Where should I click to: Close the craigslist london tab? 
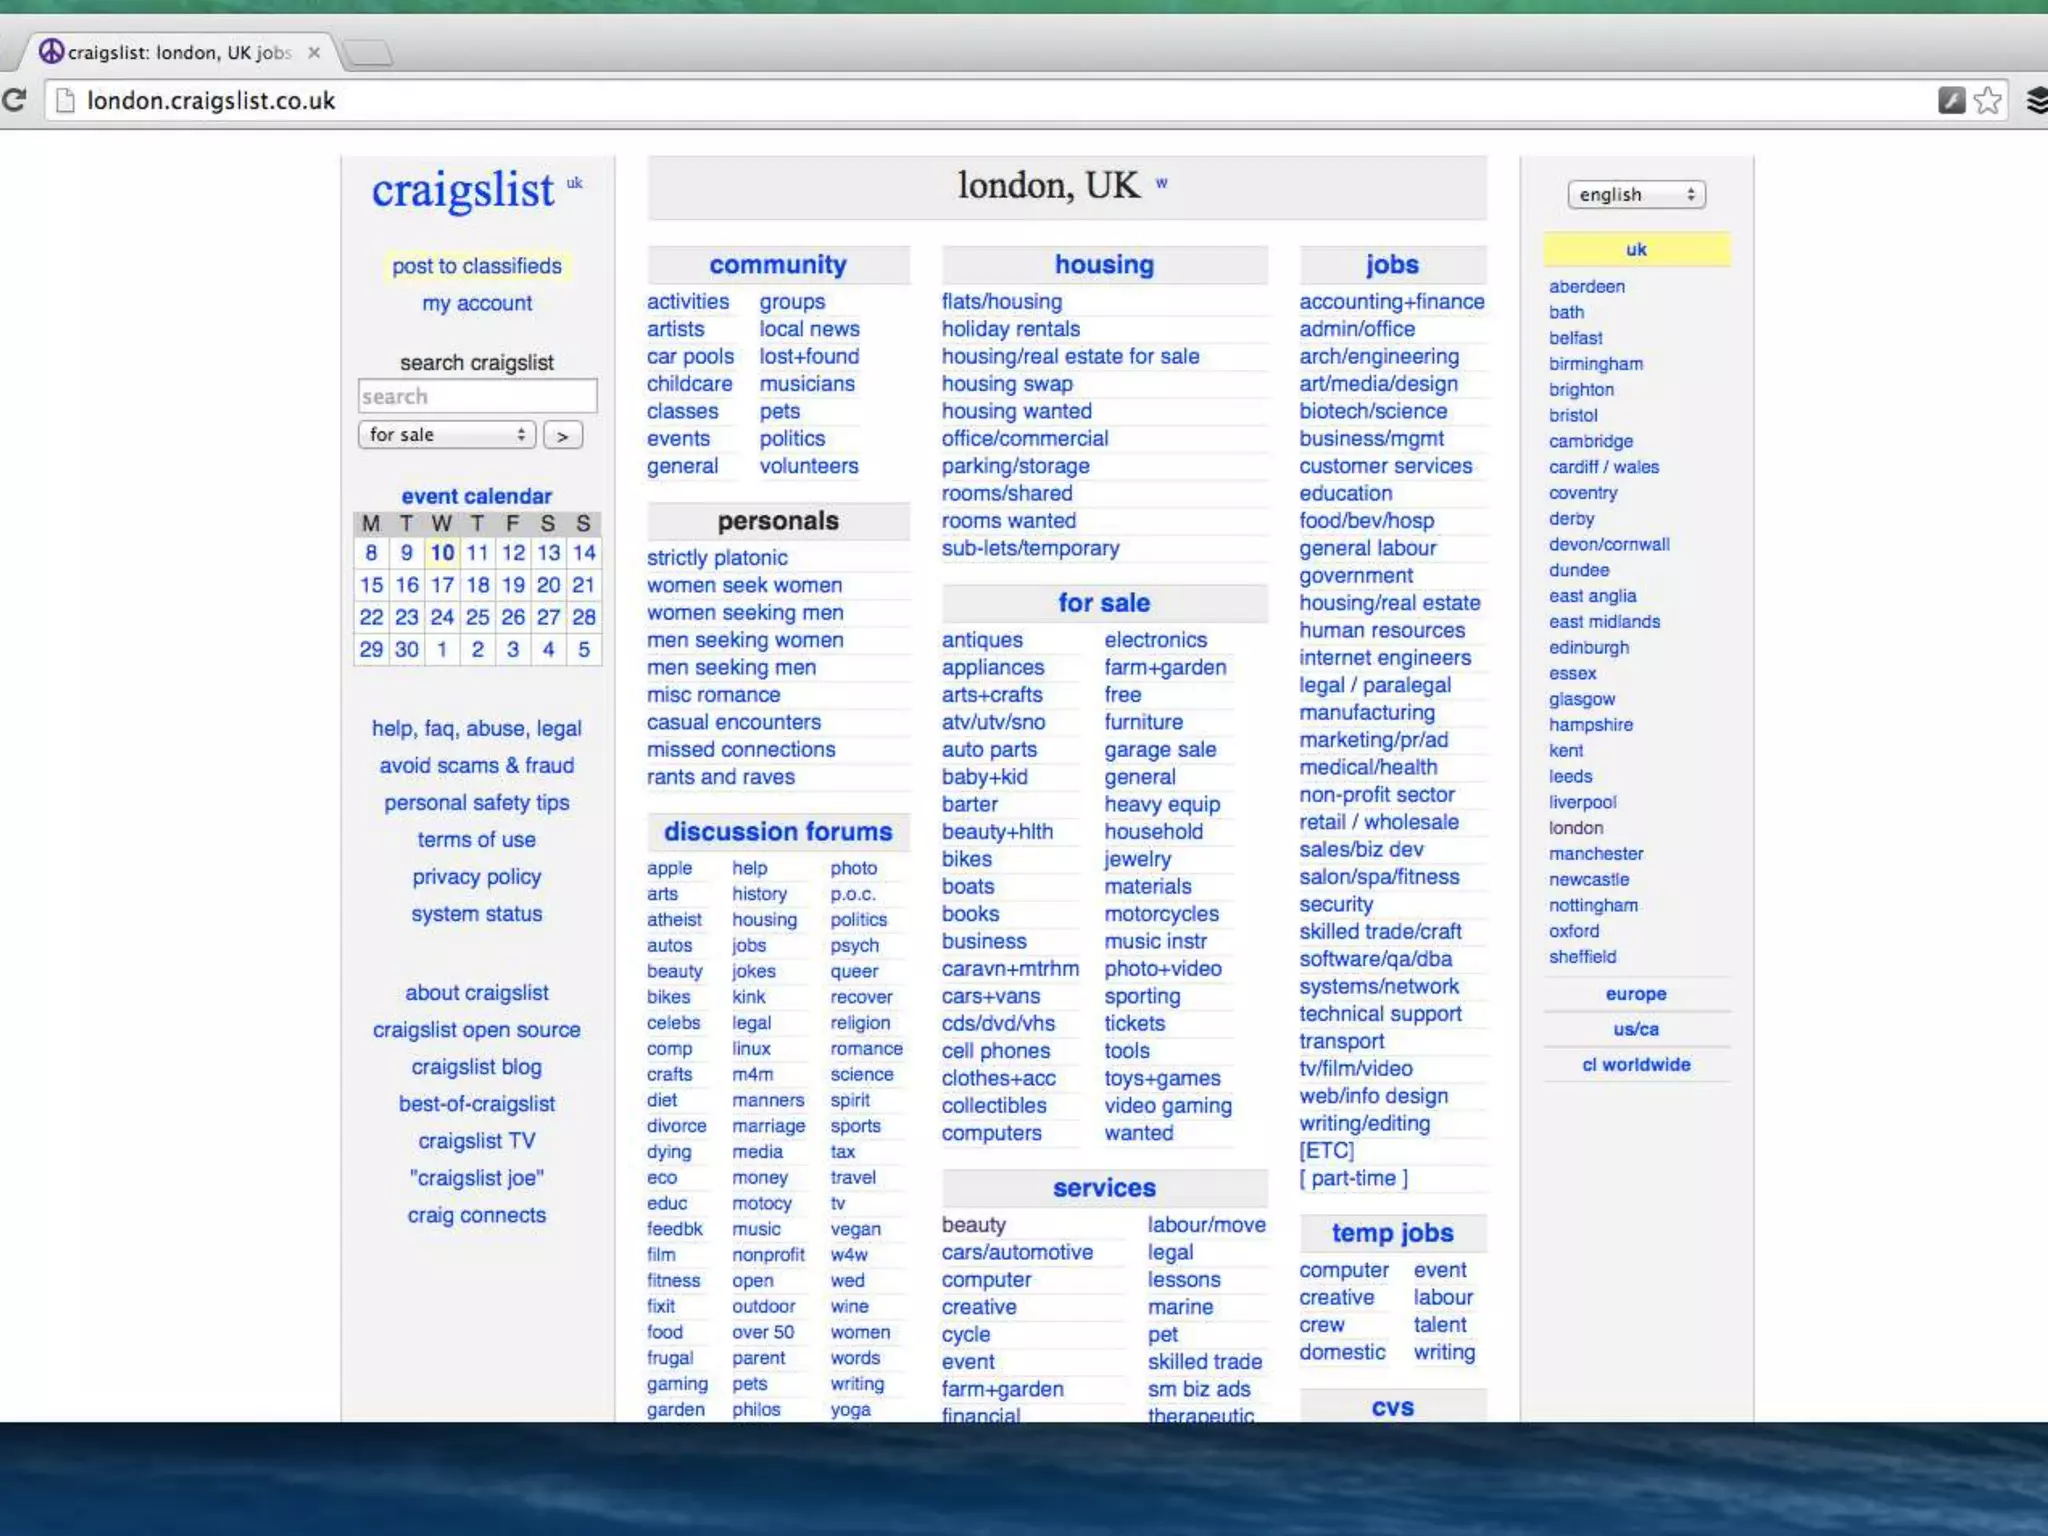click(314, 53)
